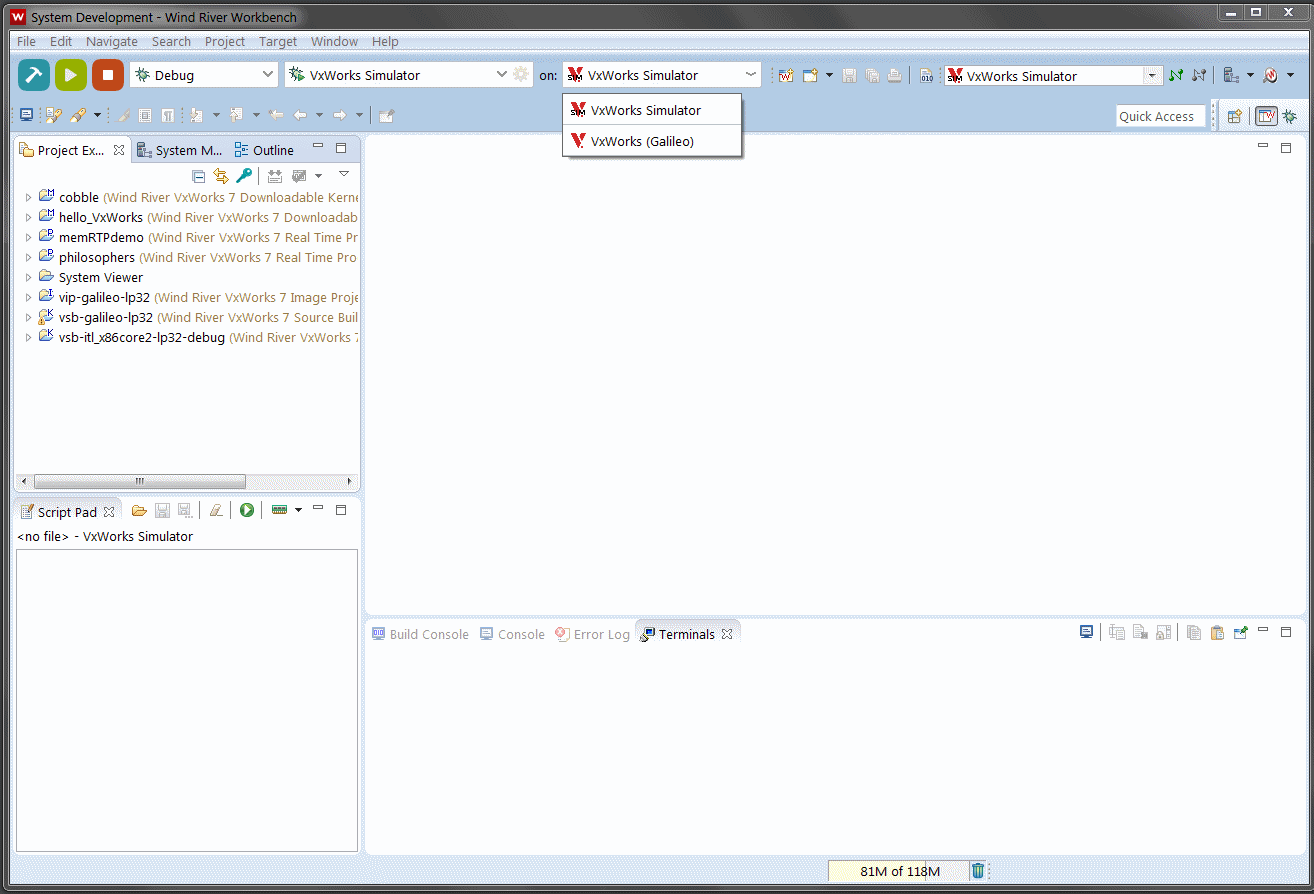Expand the cobble project node
This screenshot has width=1314, height=894.
[x=28, y=197]
